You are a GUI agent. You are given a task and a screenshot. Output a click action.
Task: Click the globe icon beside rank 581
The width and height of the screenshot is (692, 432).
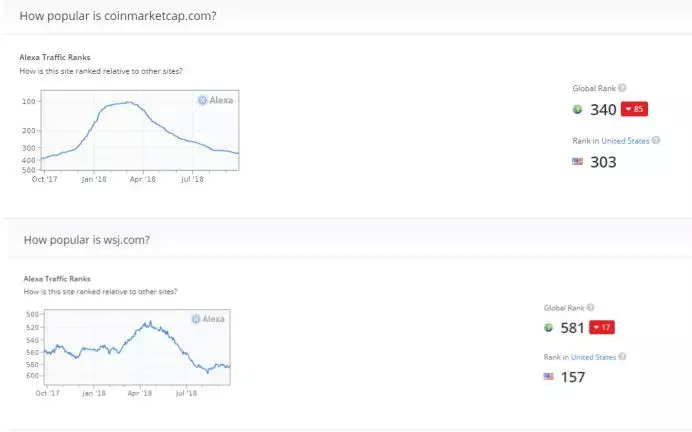(x=548, y=328)
